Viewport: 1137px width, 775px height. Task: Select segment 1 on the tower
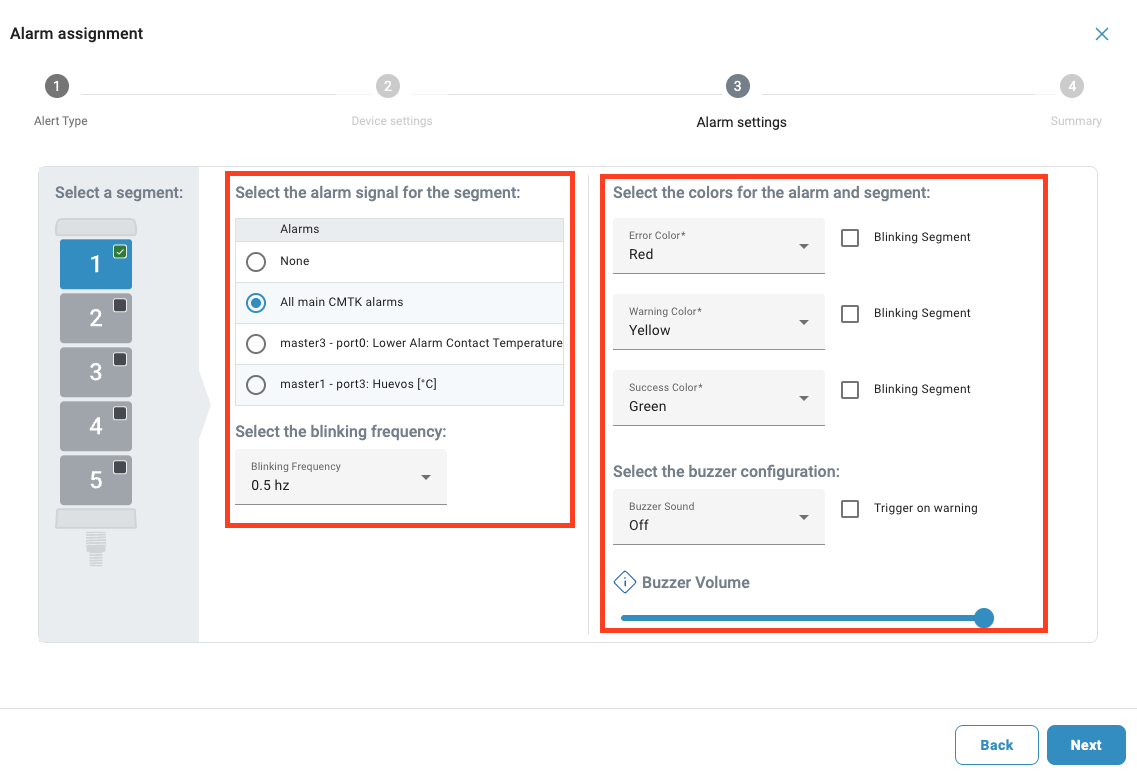96,264
